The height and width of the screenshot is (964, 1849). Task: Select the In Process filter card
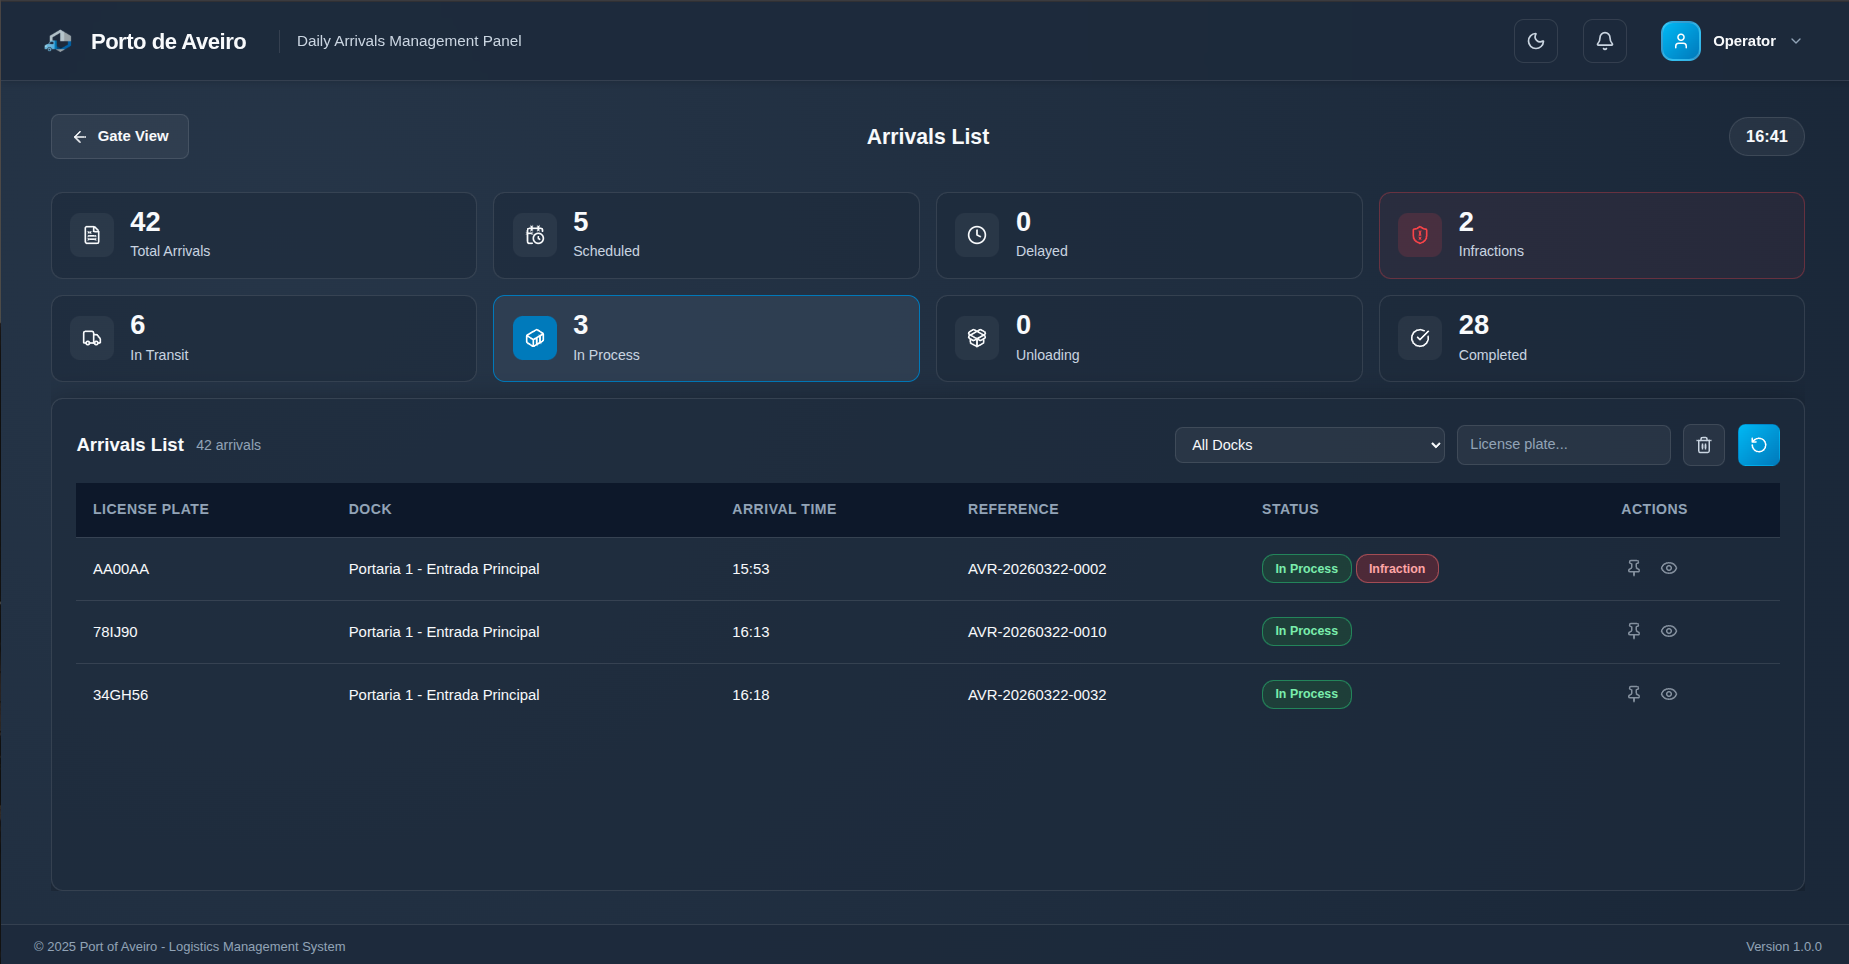(x=706, y=338)
